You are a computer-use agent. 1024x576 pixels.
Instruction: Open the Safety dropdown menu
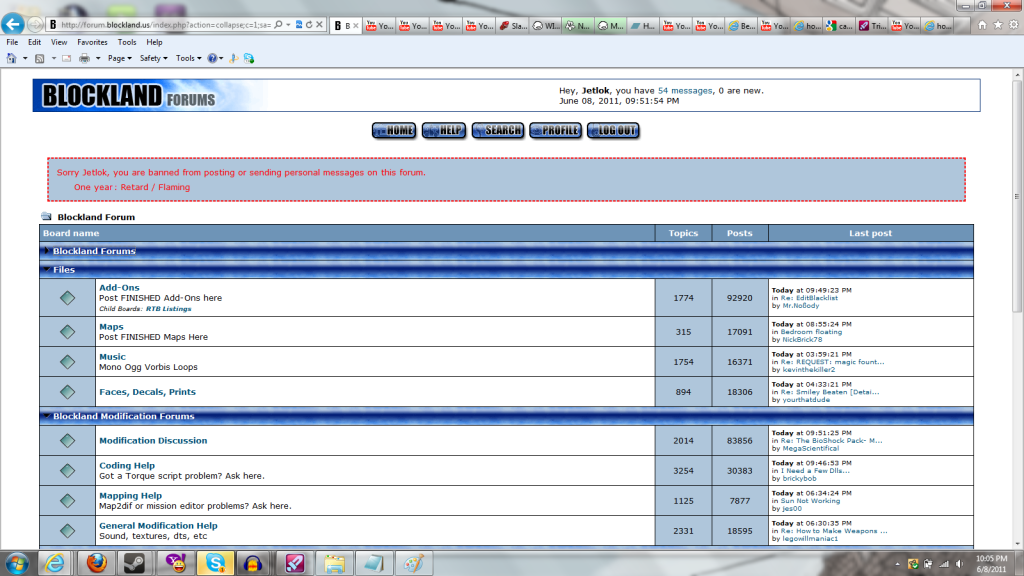tap(153, 58)
